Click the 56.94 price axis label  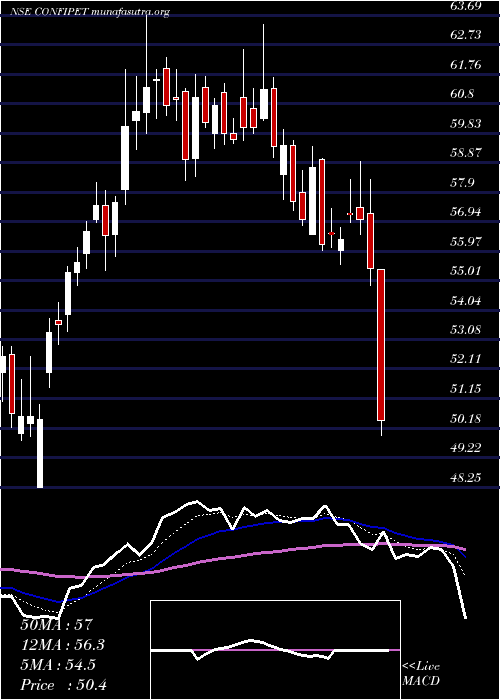467,212
